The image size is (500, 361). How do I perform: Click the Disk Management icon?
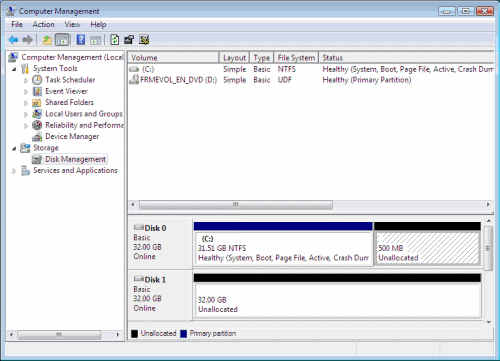coord(37,159)
